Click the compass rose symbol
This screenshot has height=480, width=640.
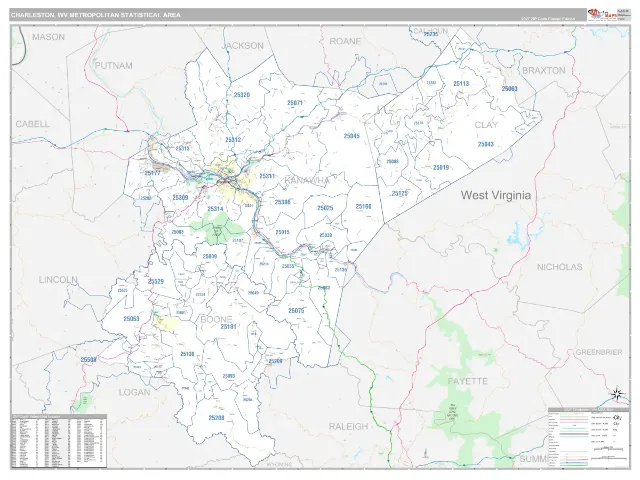(x=617, y=394)
